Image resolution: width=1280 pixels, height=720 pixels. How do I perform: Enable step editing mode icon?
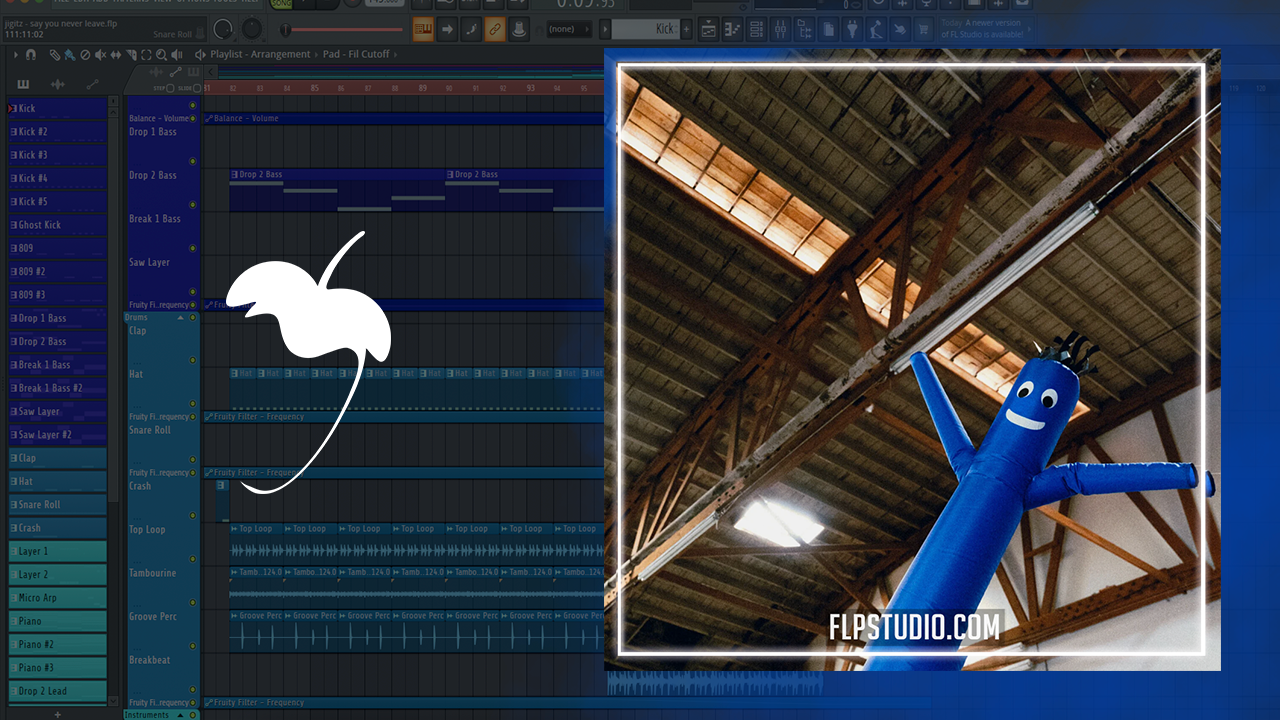(x=471, y=29)
